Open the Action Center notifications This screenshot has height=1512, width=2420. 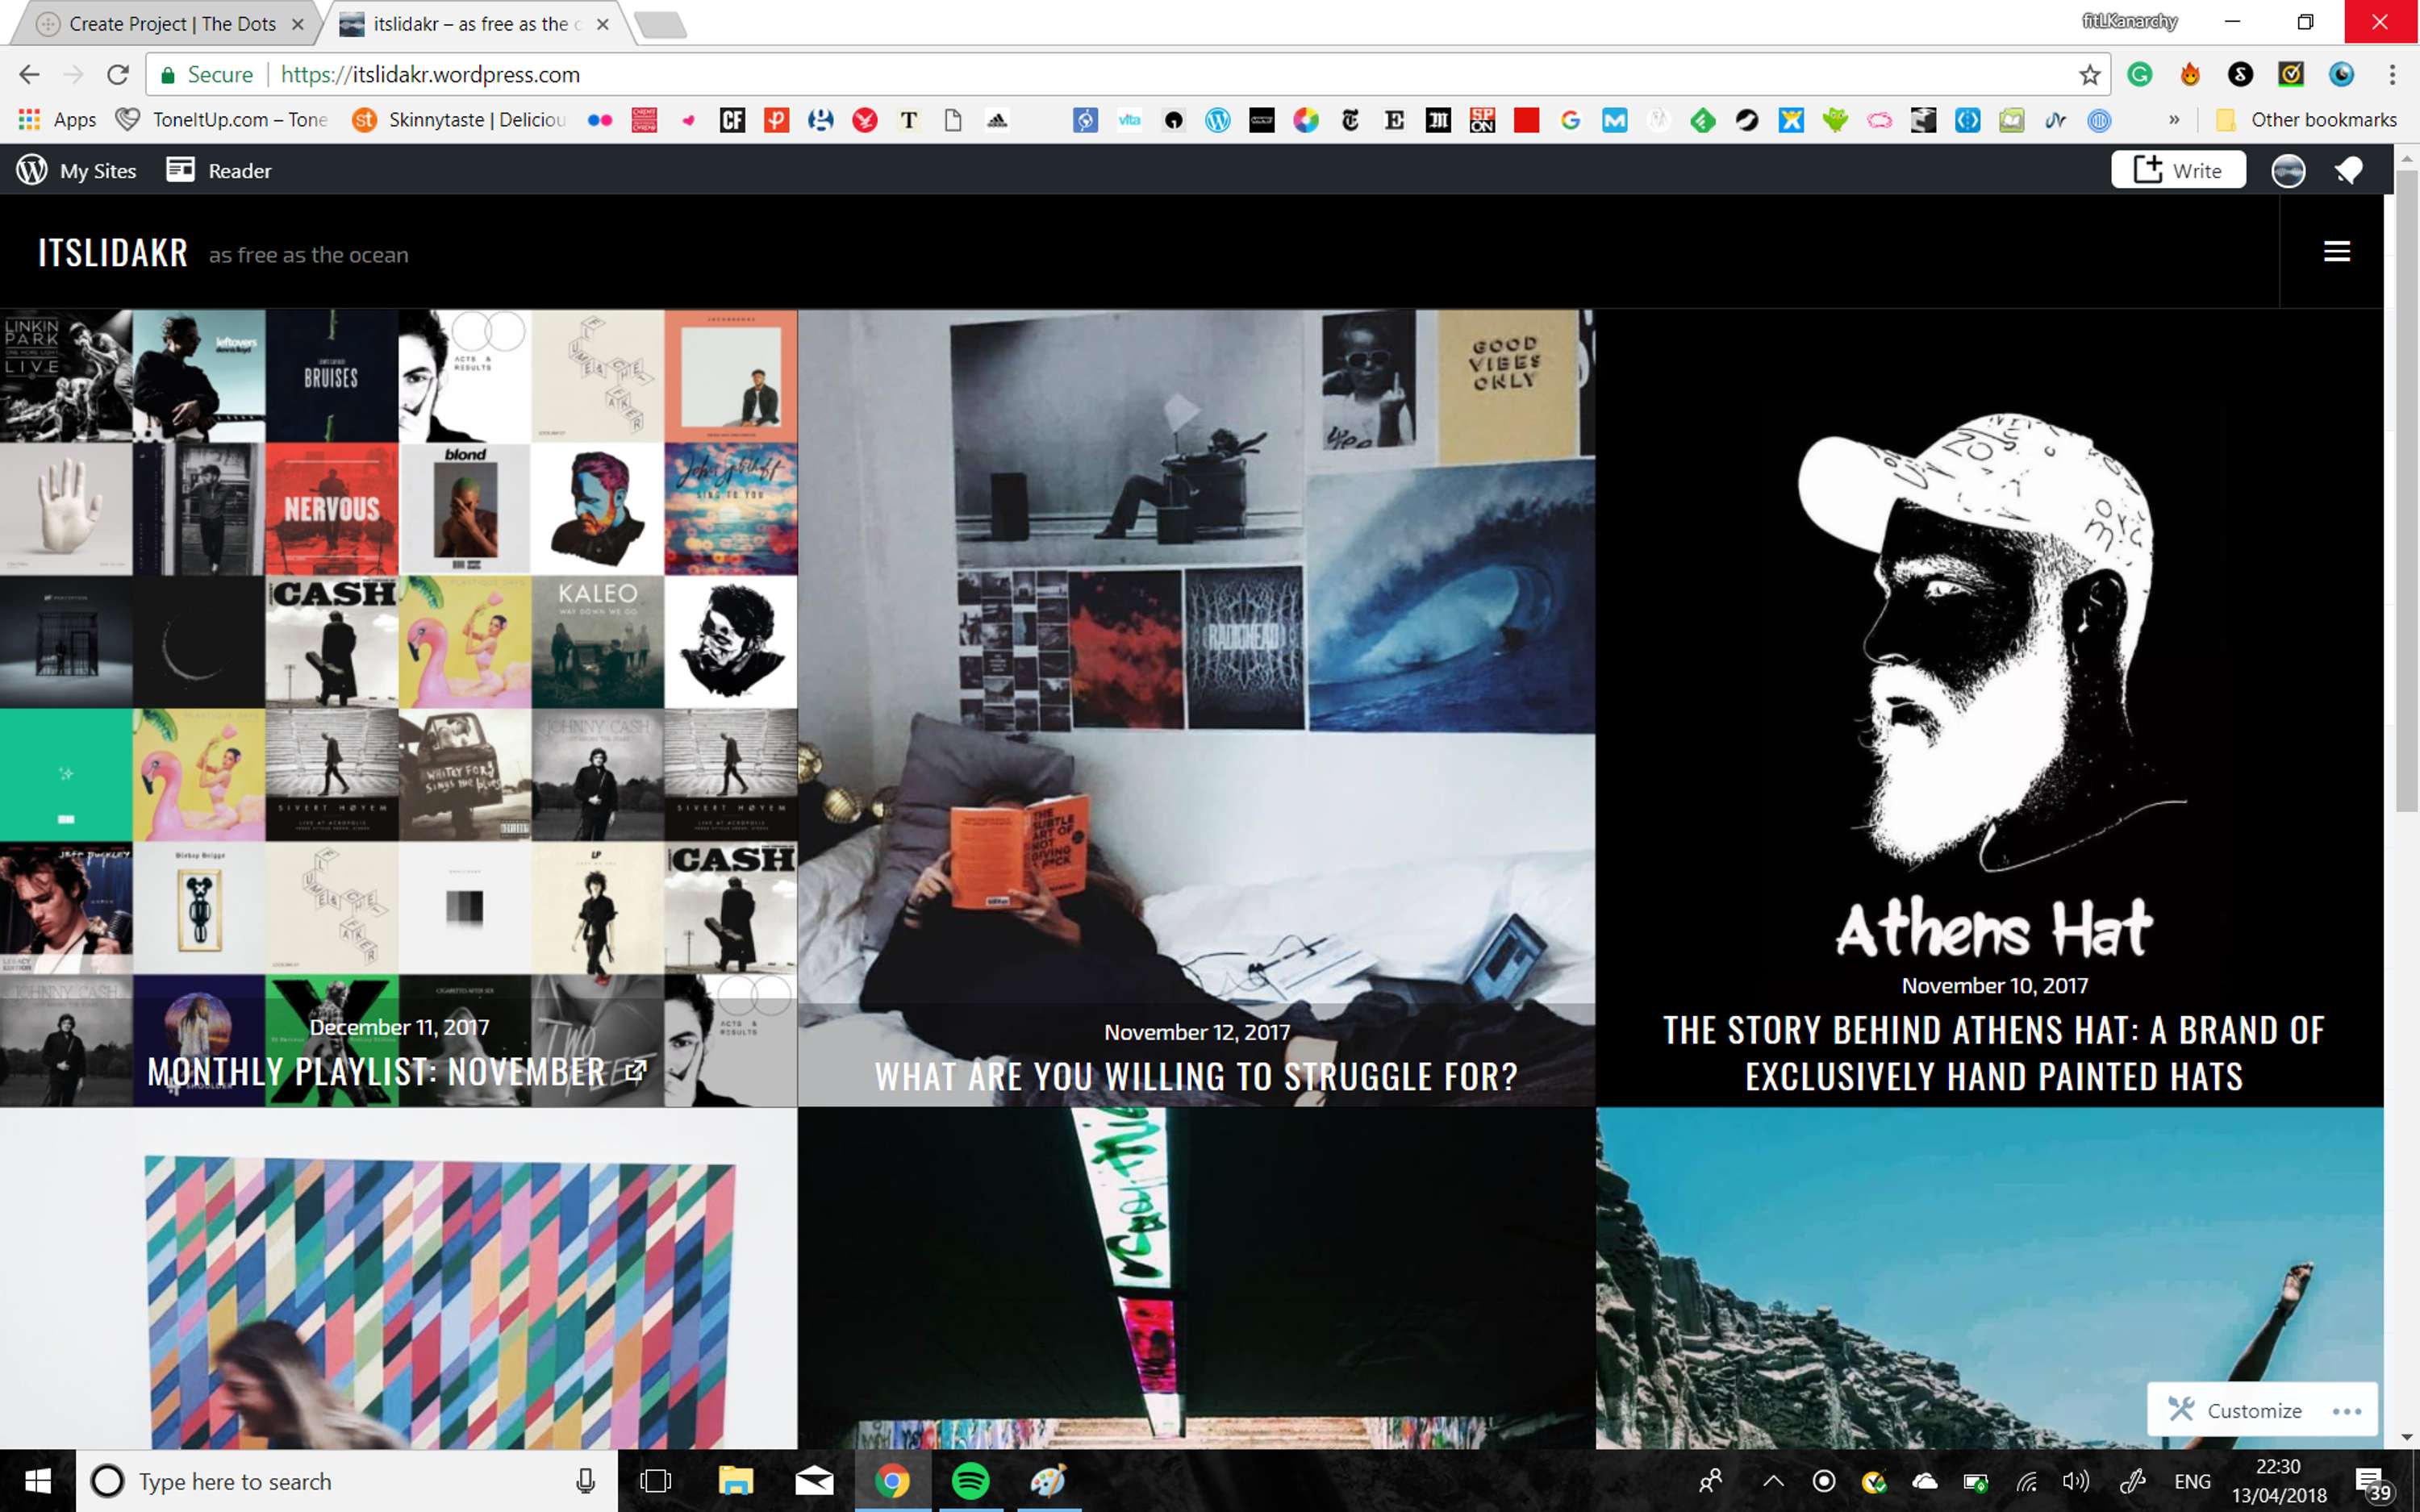coord(2374,1483)
